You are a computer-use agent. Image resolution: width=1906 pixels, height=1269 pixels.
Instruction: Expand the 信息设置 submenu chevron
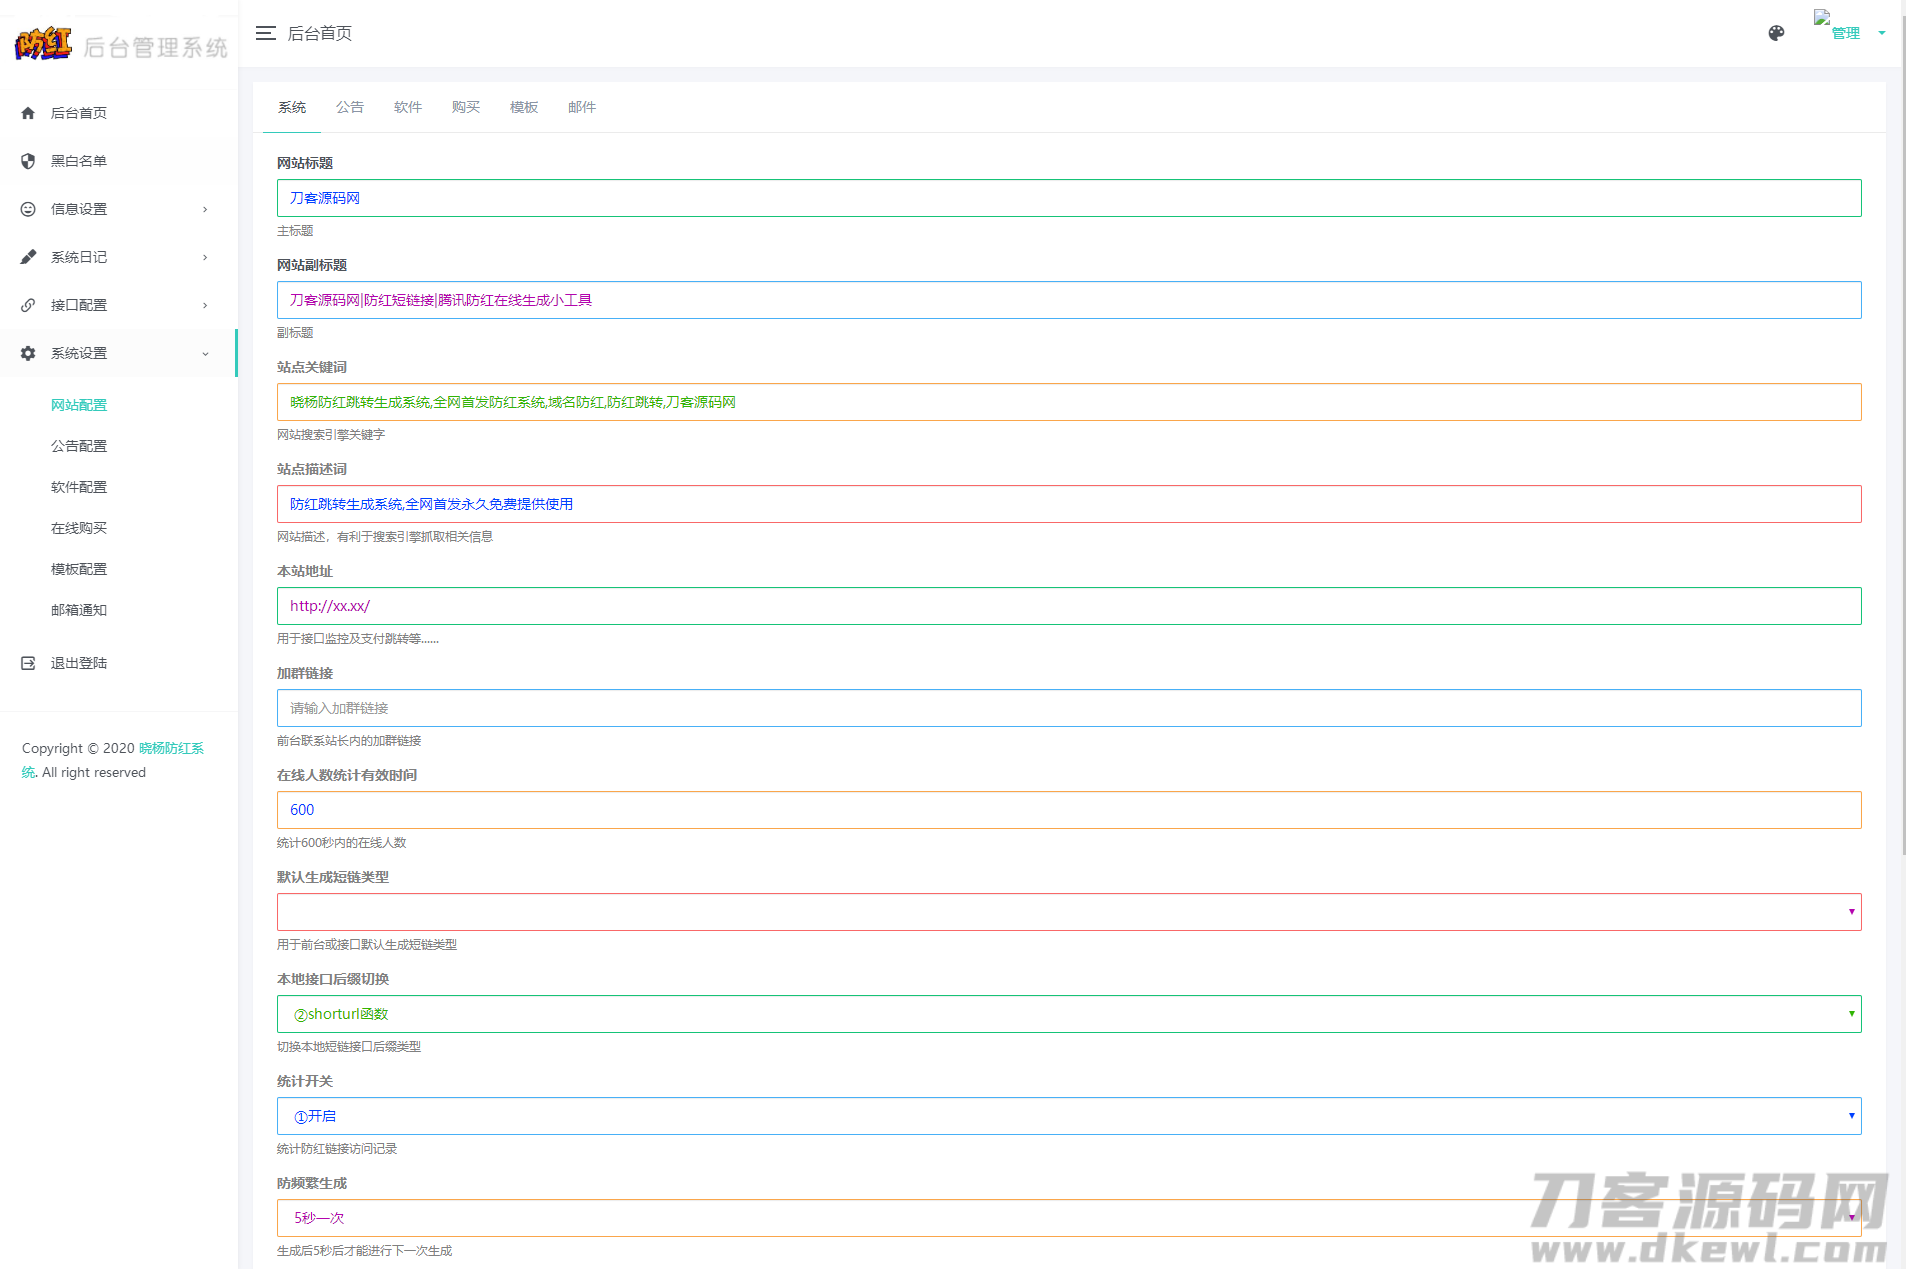[205, 209]
